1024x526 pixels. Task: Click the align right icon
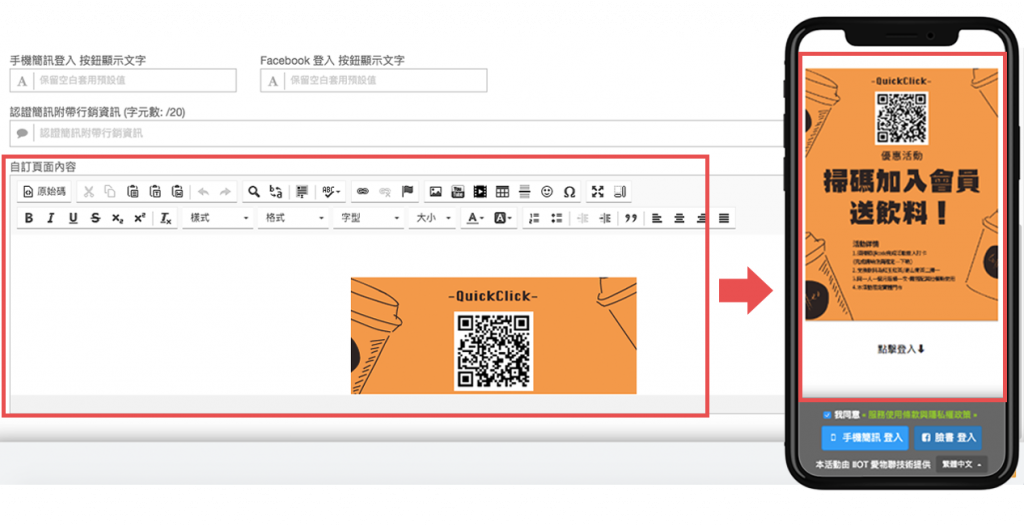coord(701,218)
